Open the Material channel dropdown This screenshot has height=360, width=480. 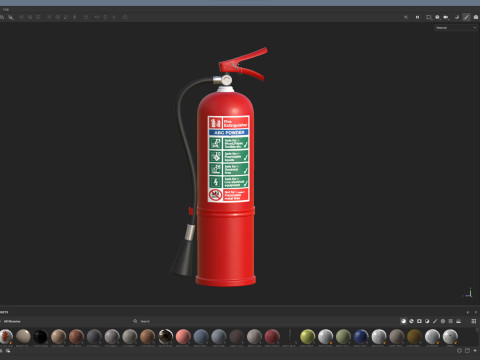[x=456, y=28]
